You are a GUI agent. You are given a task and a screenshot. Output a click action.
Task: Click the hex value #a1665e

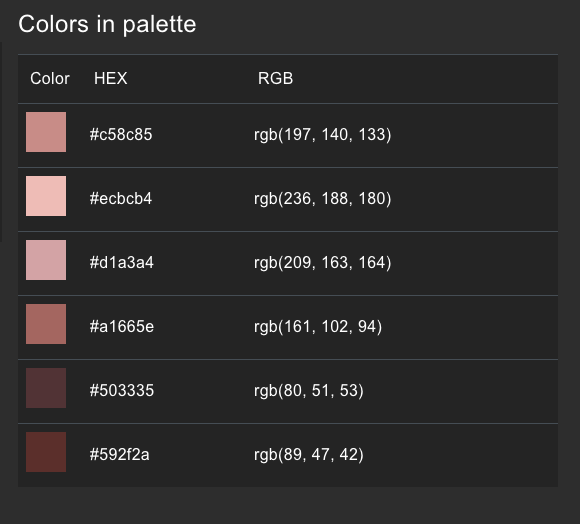point(122,327)
